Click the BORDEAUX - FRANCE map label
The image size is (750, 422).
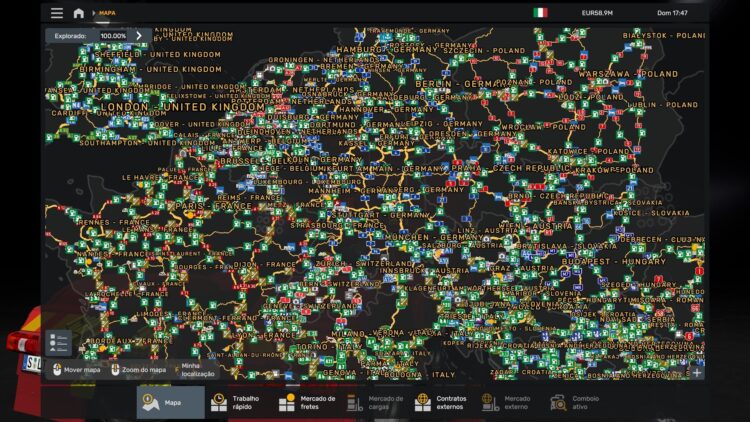click(x=131, y=341)
